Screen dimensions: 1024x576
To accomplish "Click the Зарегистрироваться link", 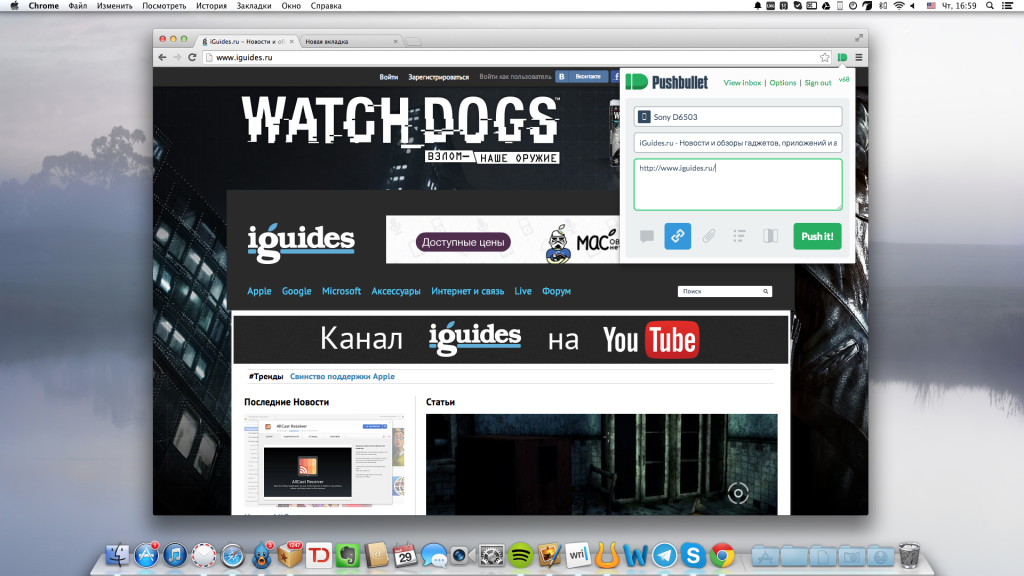I will (x=438, y=77).
